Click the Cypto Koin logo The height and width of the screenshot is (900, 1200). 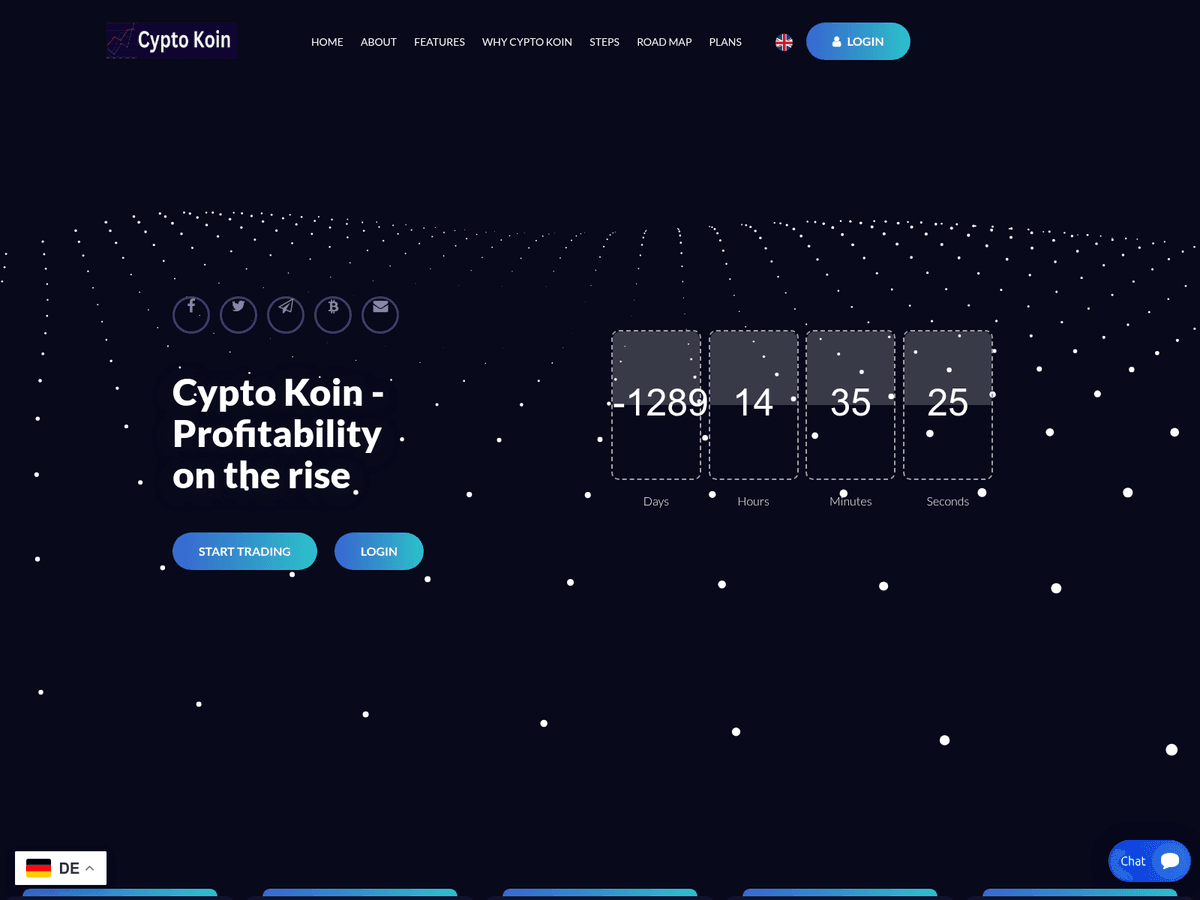click(171, 40)
